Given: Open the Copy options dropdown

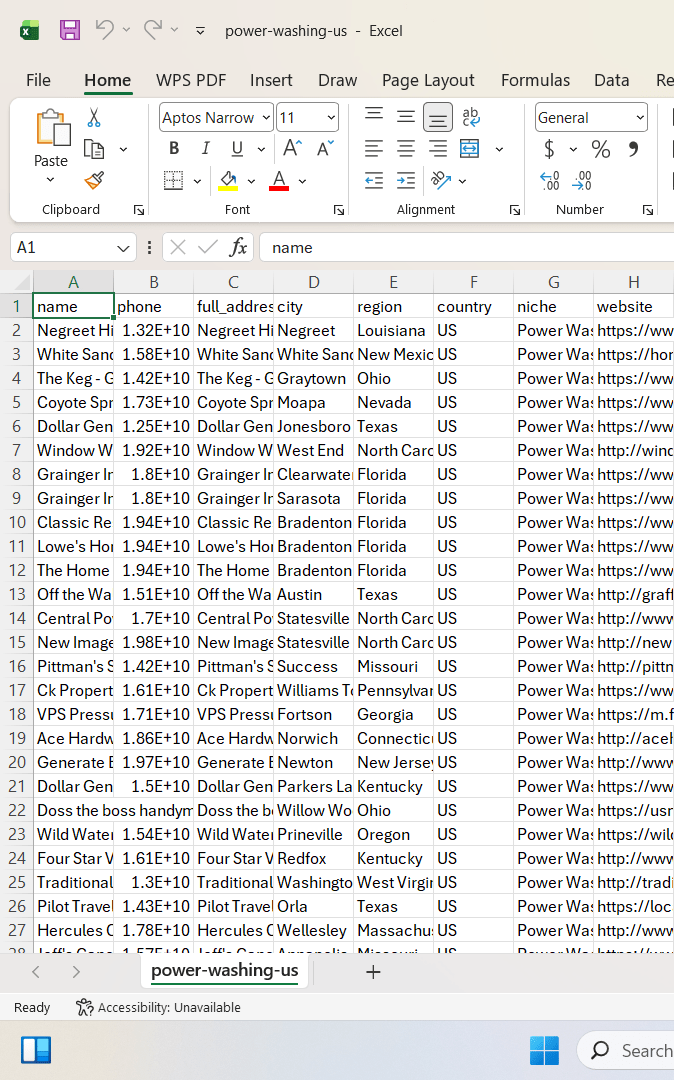Looking at the screenshot, I should [123, 149].
